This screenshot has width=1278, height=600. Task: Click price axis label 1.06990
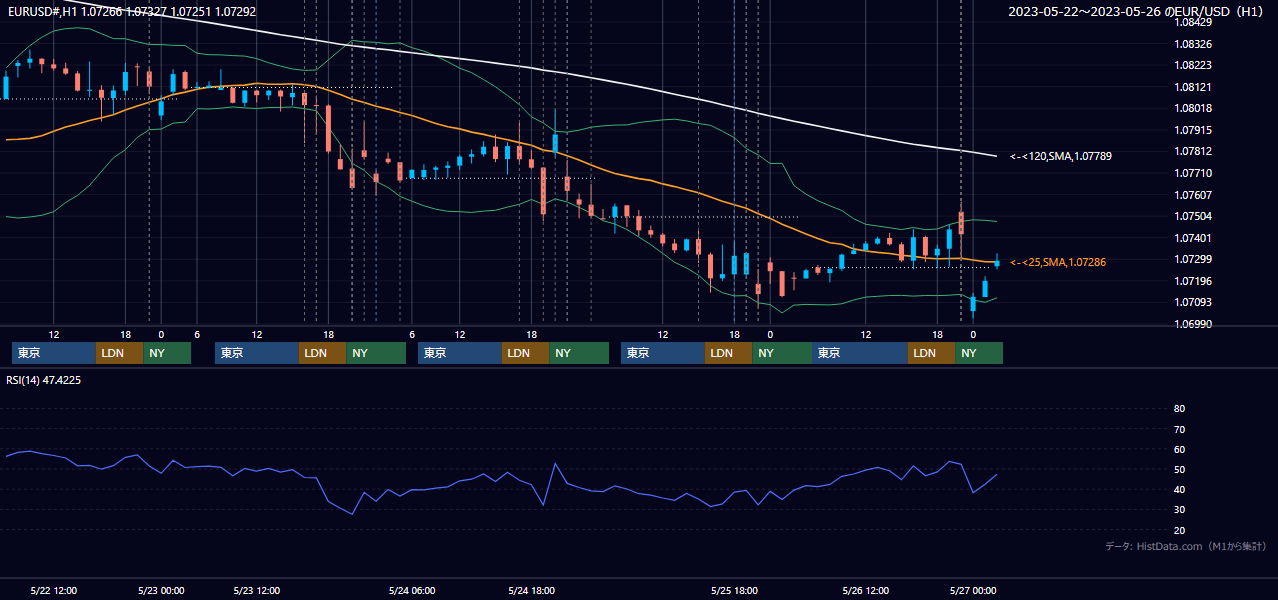coord(1192,324)
